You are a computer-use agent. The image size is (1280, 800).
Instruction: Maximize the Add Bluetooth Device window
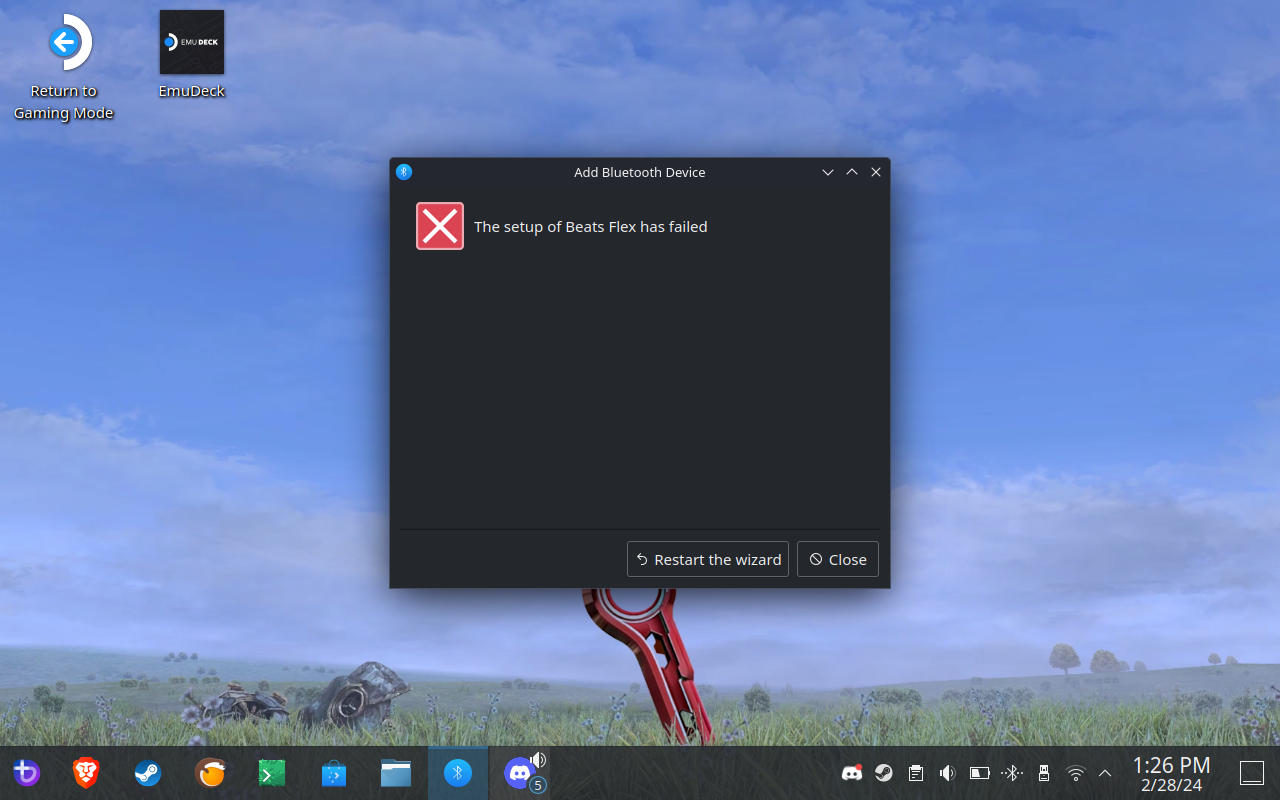pyautogui.click(x=852, y=172)
